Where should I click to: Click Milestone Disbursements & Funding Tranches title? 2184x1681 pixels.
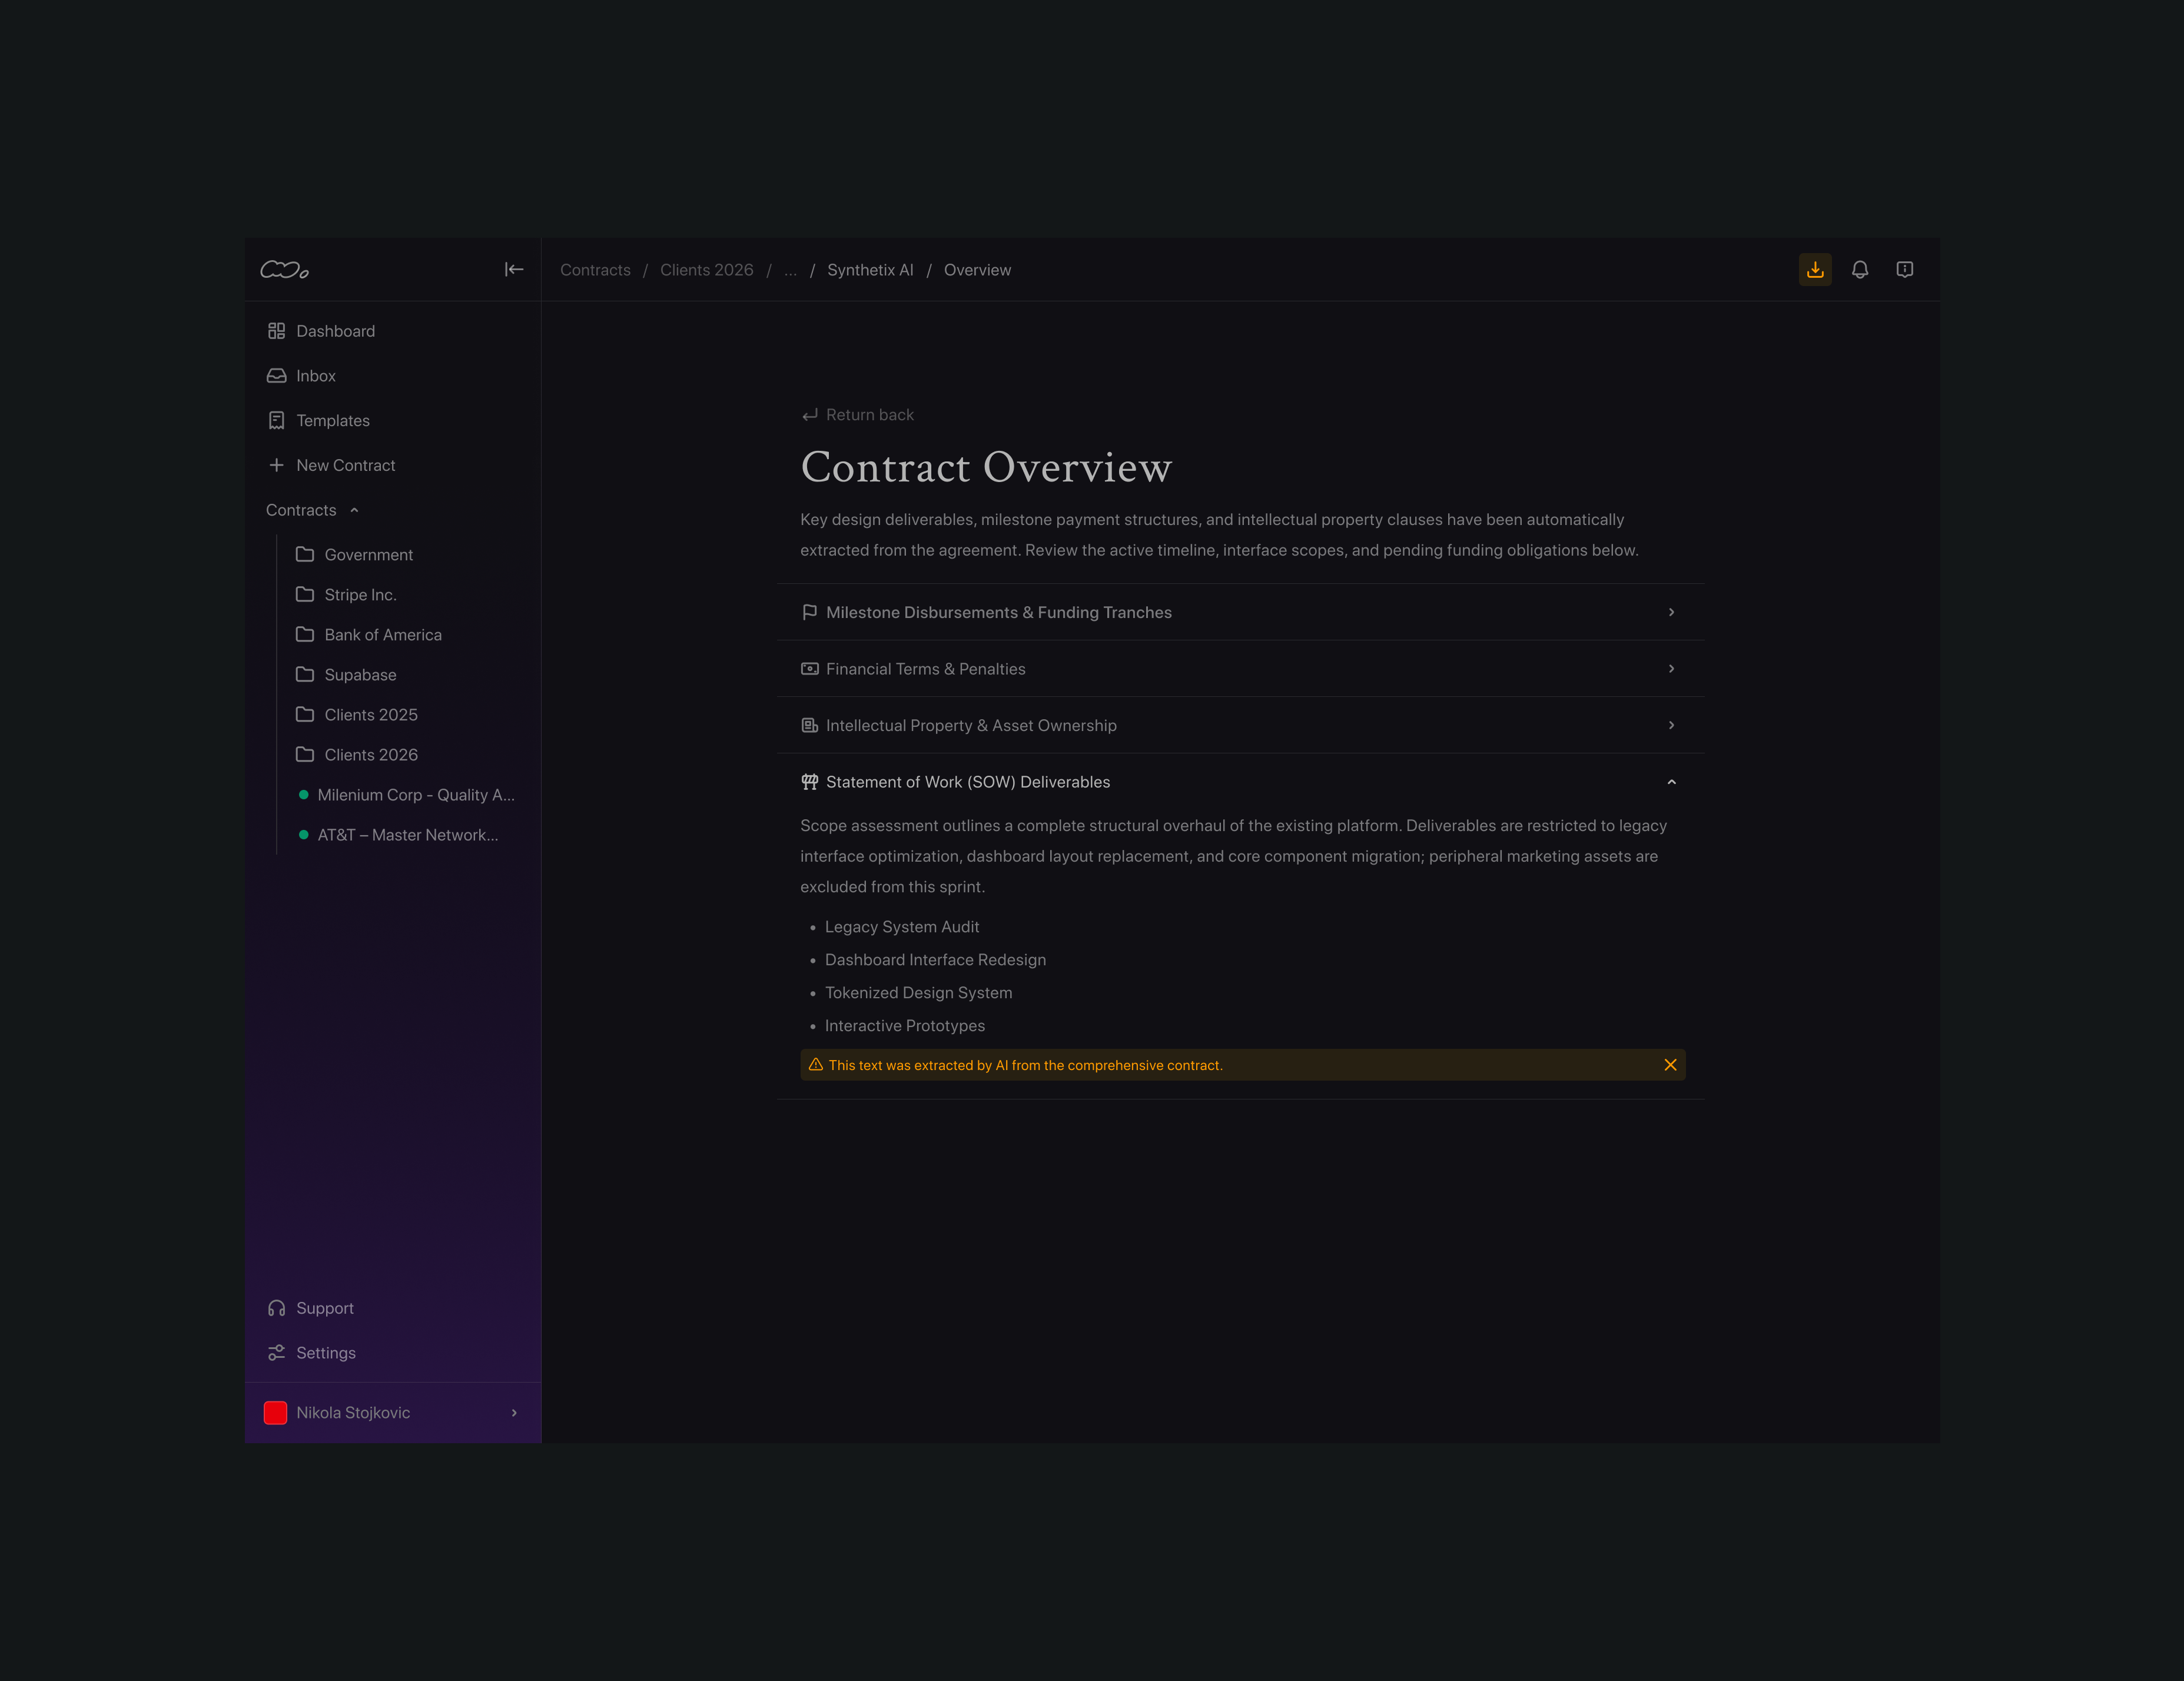point(999,612)
